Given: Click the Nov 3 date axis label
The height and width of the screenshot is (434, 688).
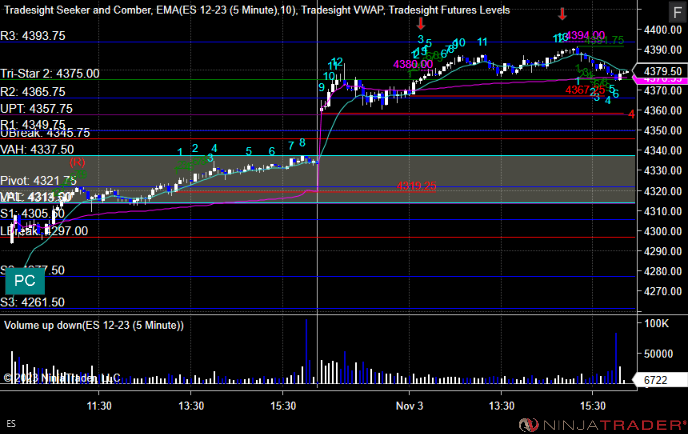Looking at the screenshot, I should tap(409, 406).
